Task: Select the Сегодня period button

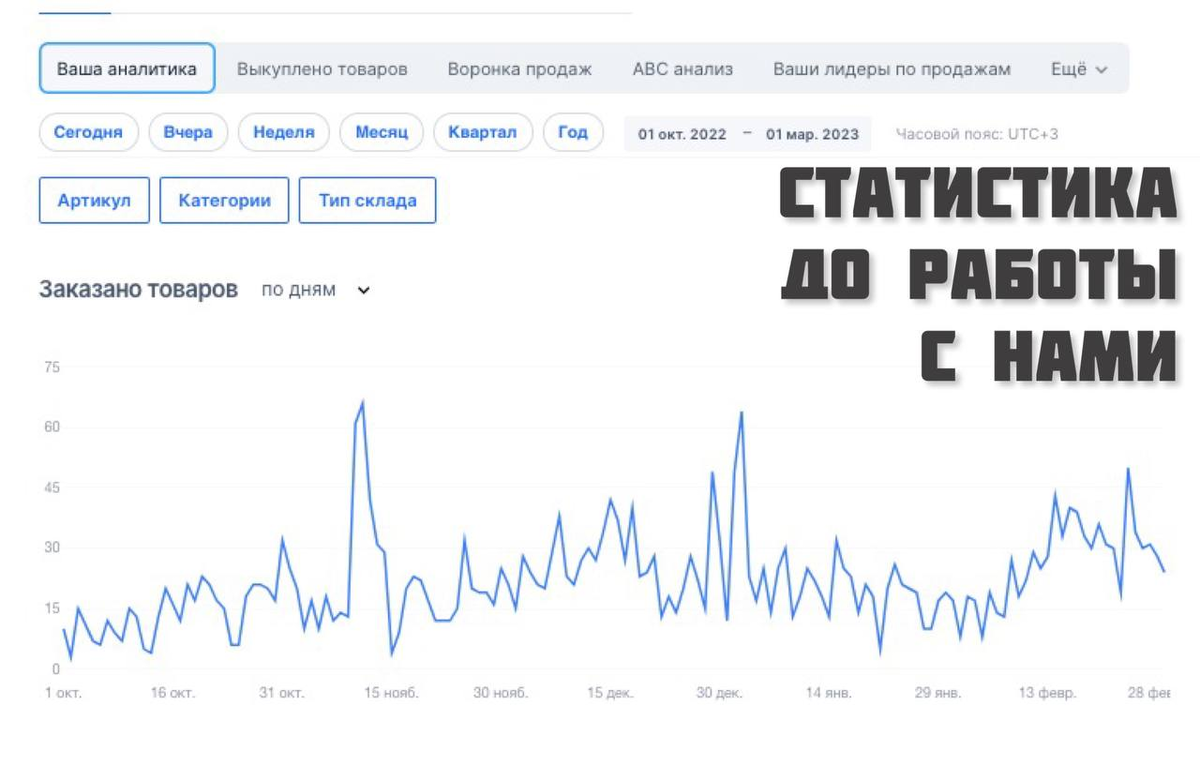Action: [x=88, y=132]
